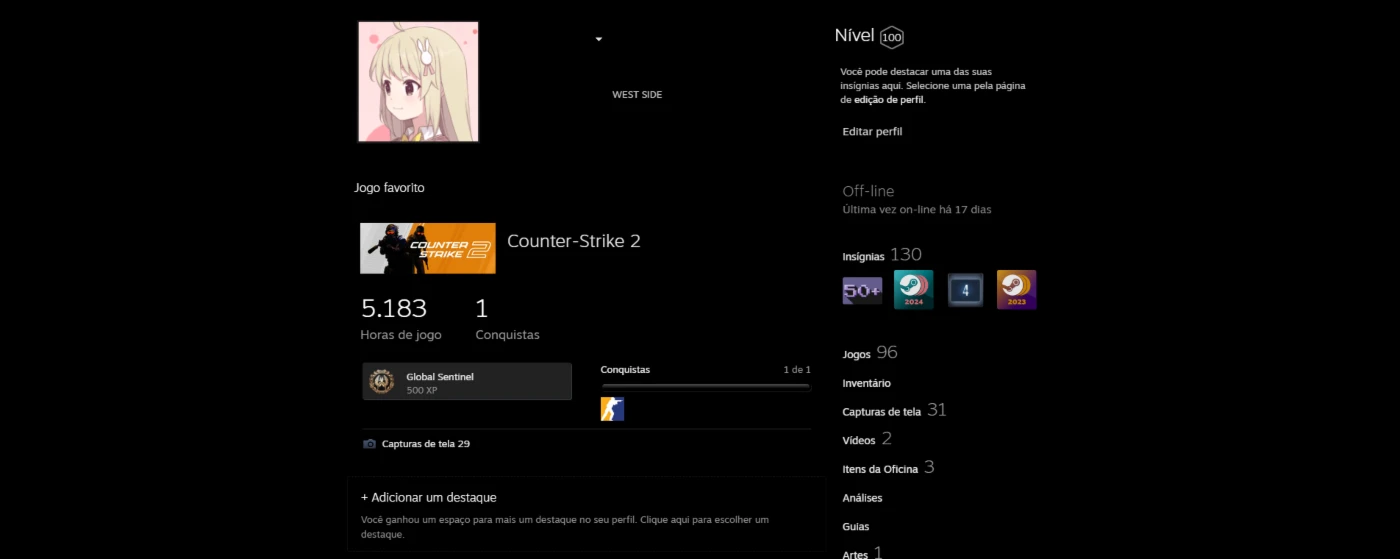This screenshot has height=559, width=1400.
Task: Click the Horas de jogo label
Action: tap(401, 335)
